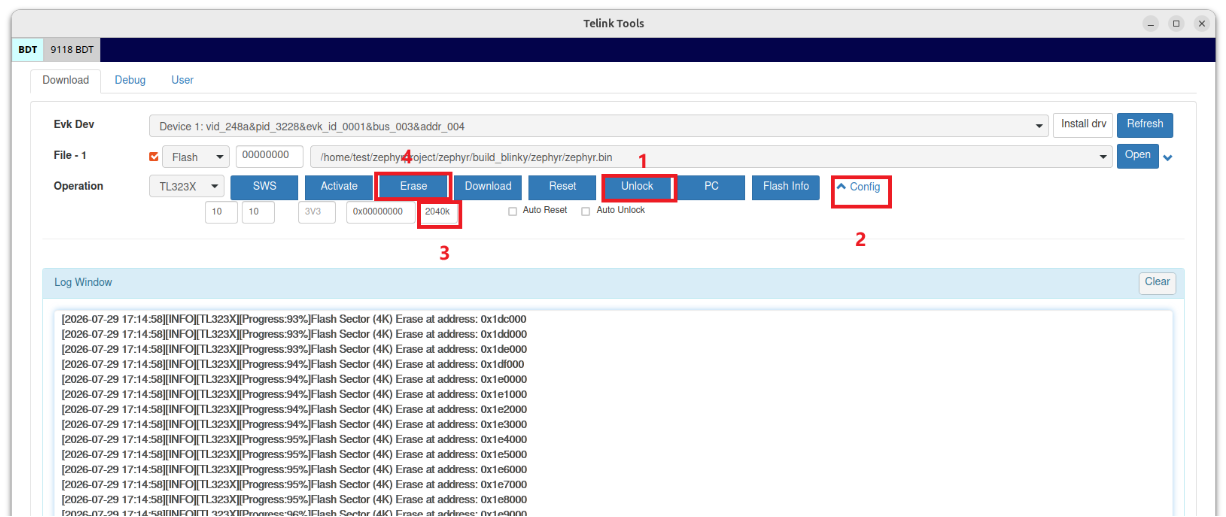Minimize the Telink Tools window

pyautogui.click(x=1151, y=23)
